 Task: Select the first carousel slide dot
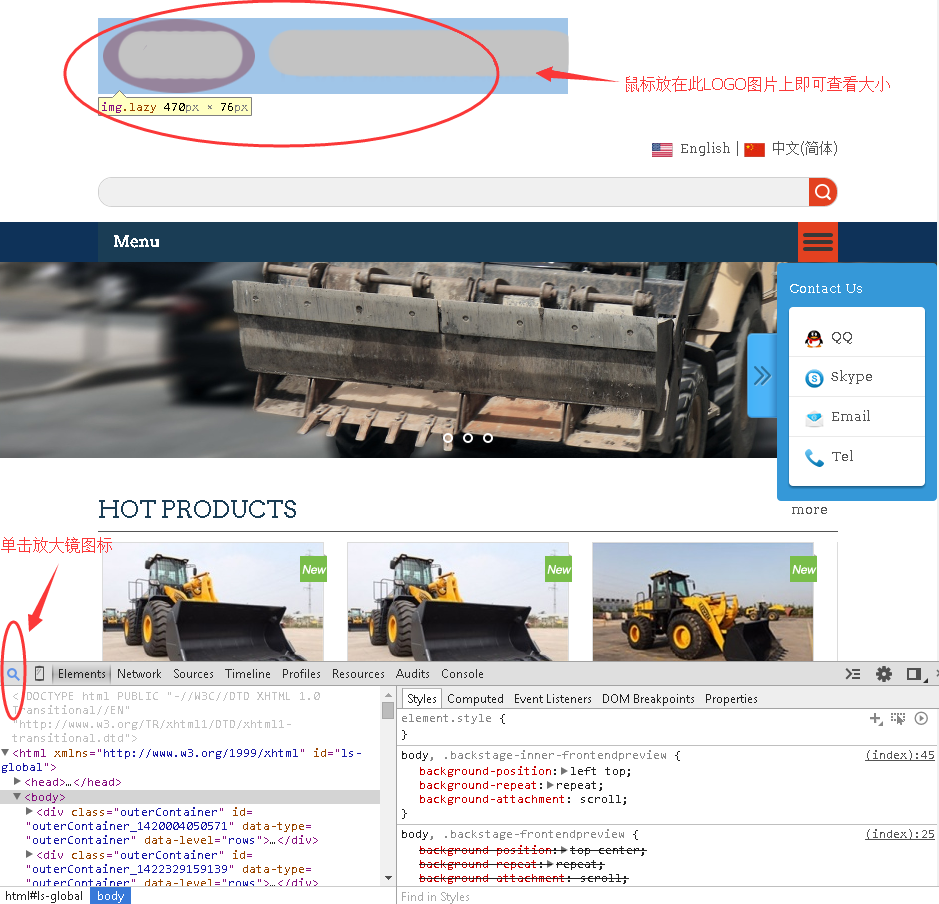click(x=448, y=438)
